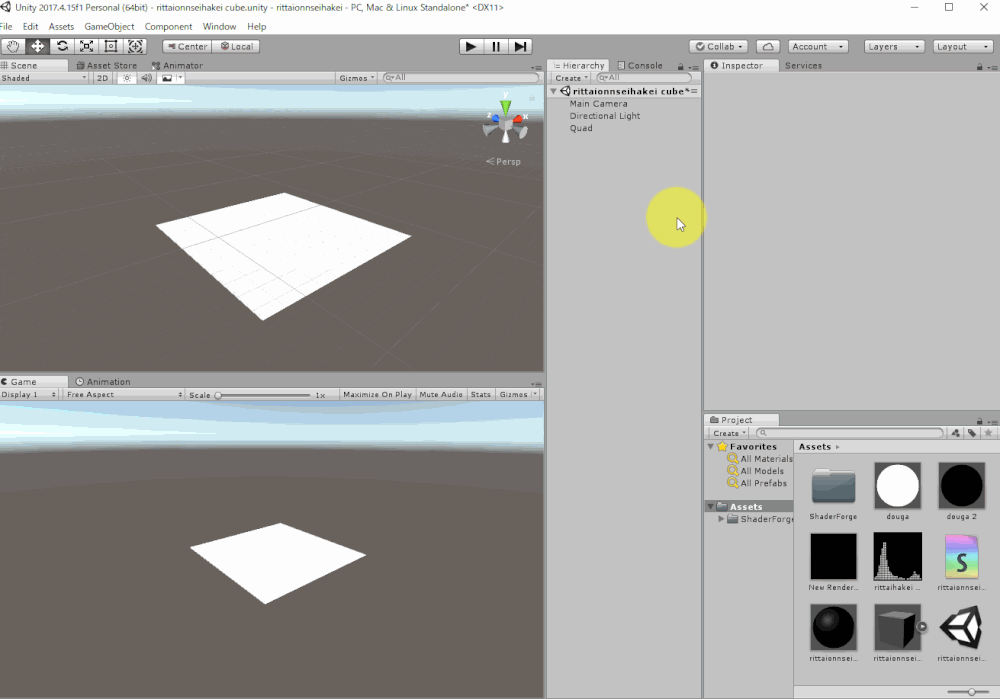Adjust the Game view Scale slider
The height and width of the screenshot is (699, 1000).
(263, 395)
